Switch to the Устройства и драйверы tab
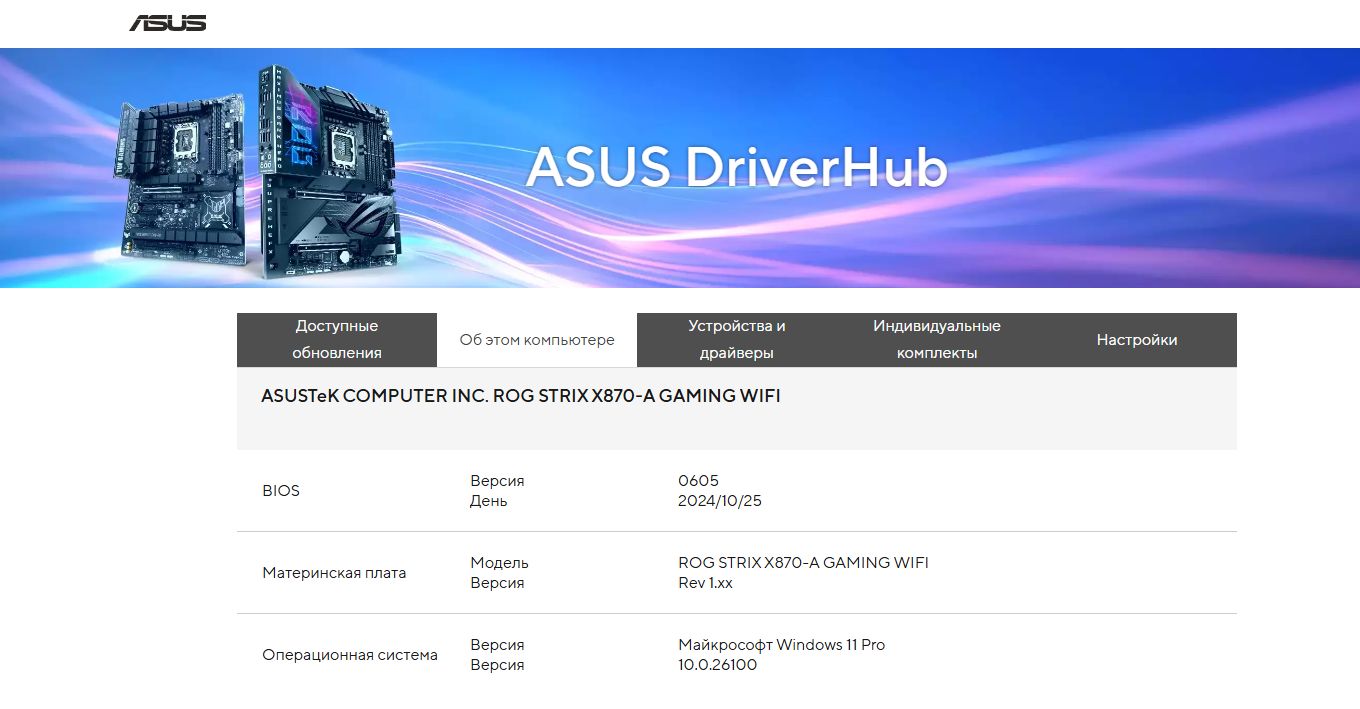Image resolution: width=1360 pixels, height=709 pixels. (737, 340)
